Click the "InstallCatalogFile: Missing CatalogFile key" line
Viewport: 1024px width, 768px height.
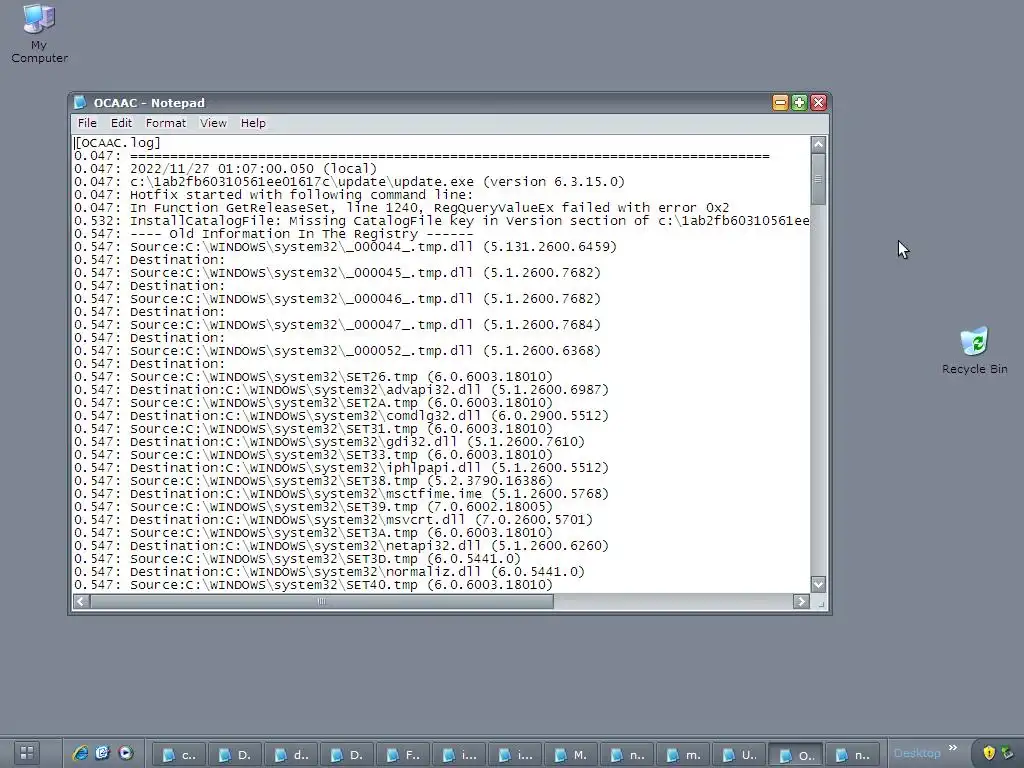tap(441, 221)
